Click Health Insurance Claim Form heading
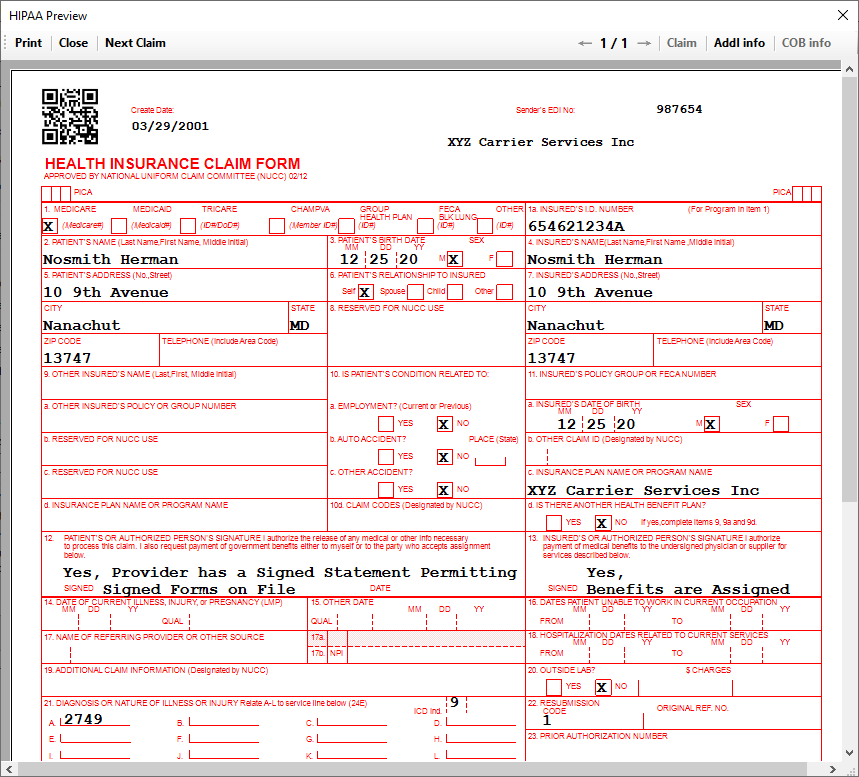This screenshot has width=859, height=777. [173, 163]
